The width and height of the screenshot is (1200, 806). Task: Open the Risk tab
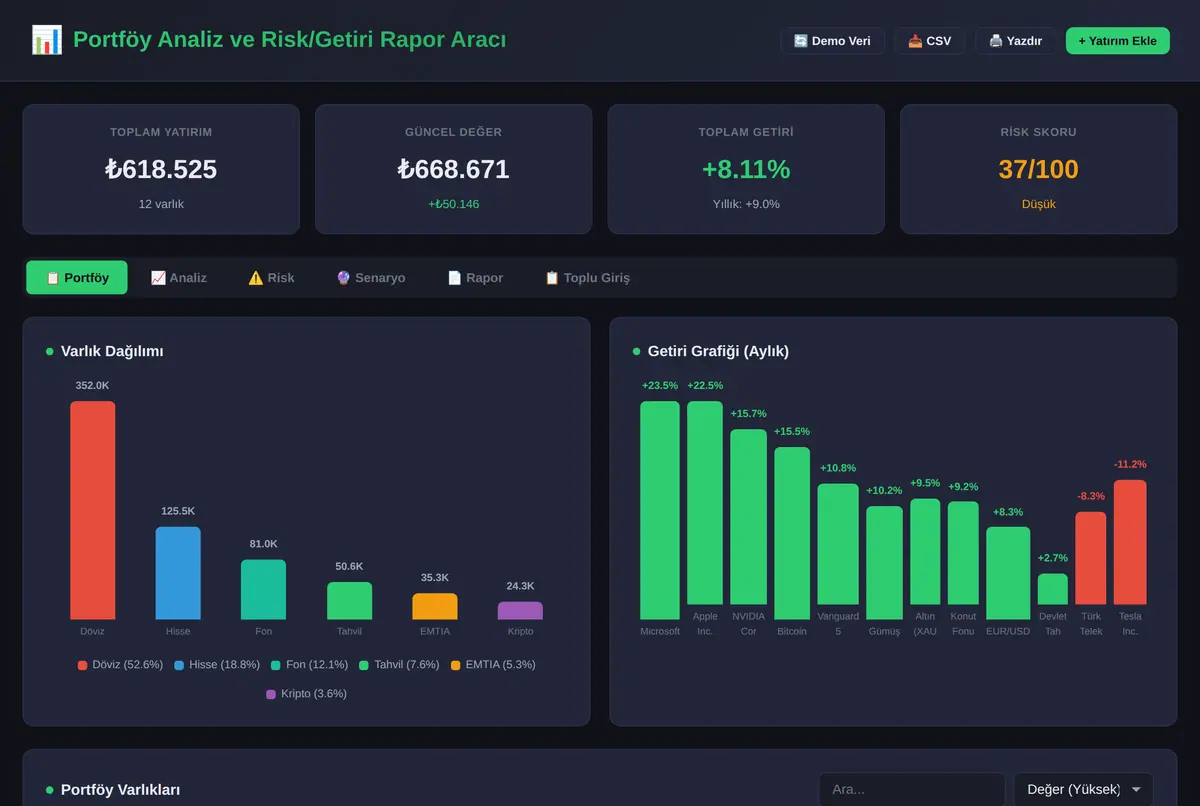[271, 278]
